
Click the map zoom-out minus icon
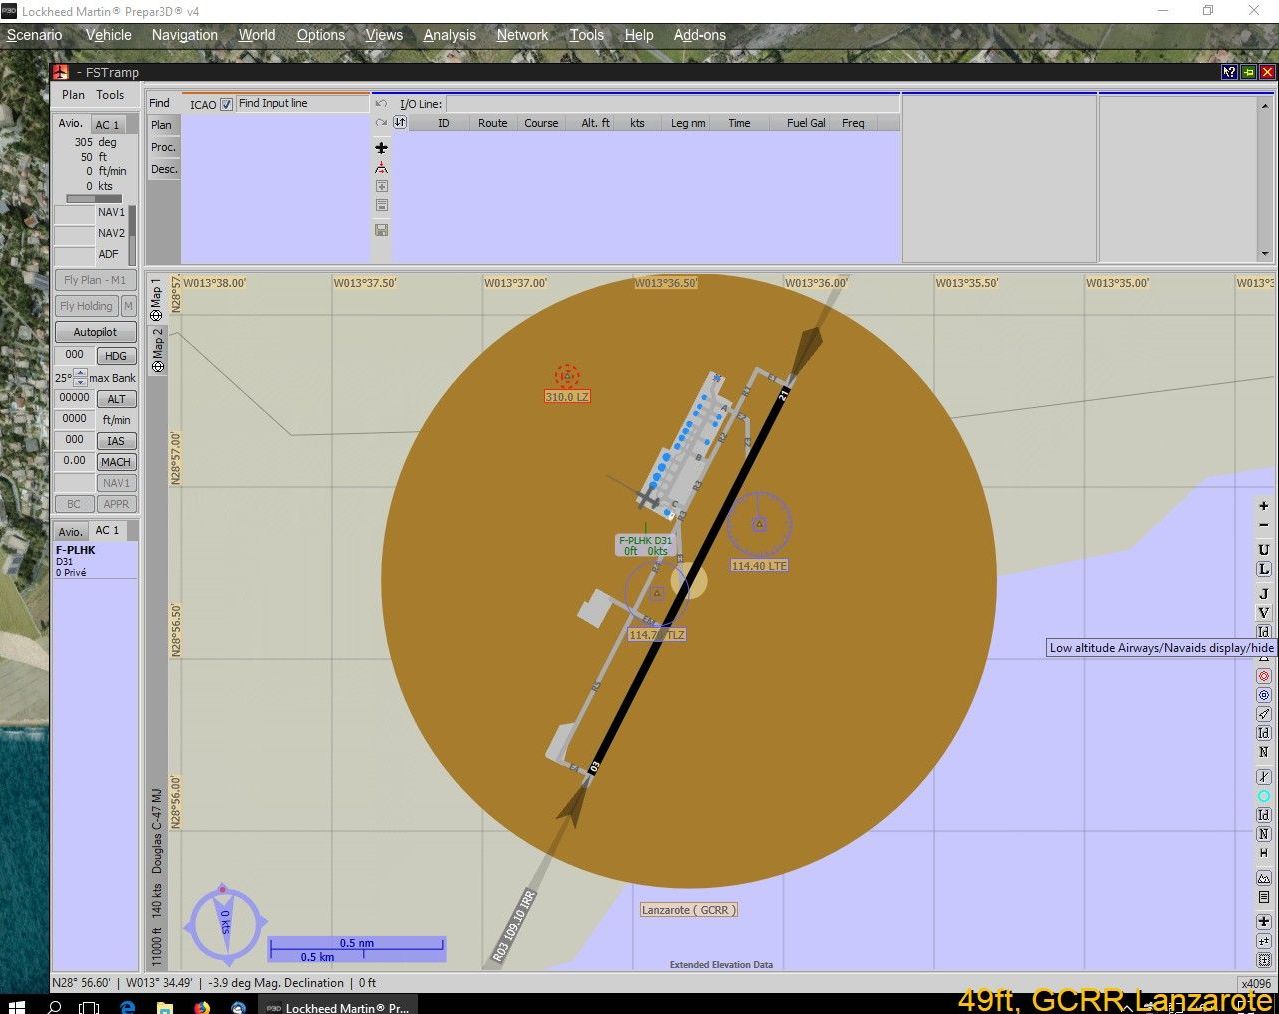pos(1264,525)
